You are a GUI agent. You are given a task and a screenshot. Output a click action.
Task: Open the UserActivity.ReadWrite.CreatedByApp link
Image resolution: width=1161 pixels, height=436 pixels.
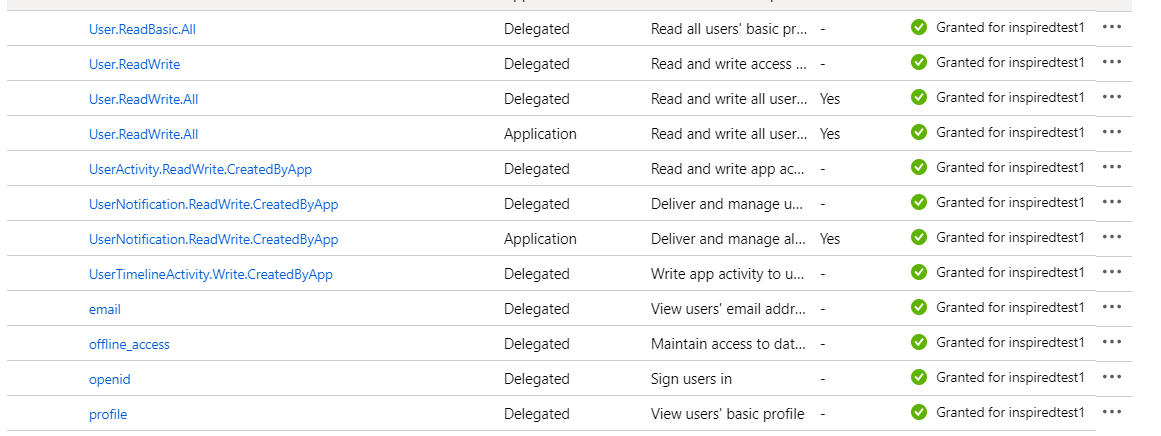pos(207,169)
